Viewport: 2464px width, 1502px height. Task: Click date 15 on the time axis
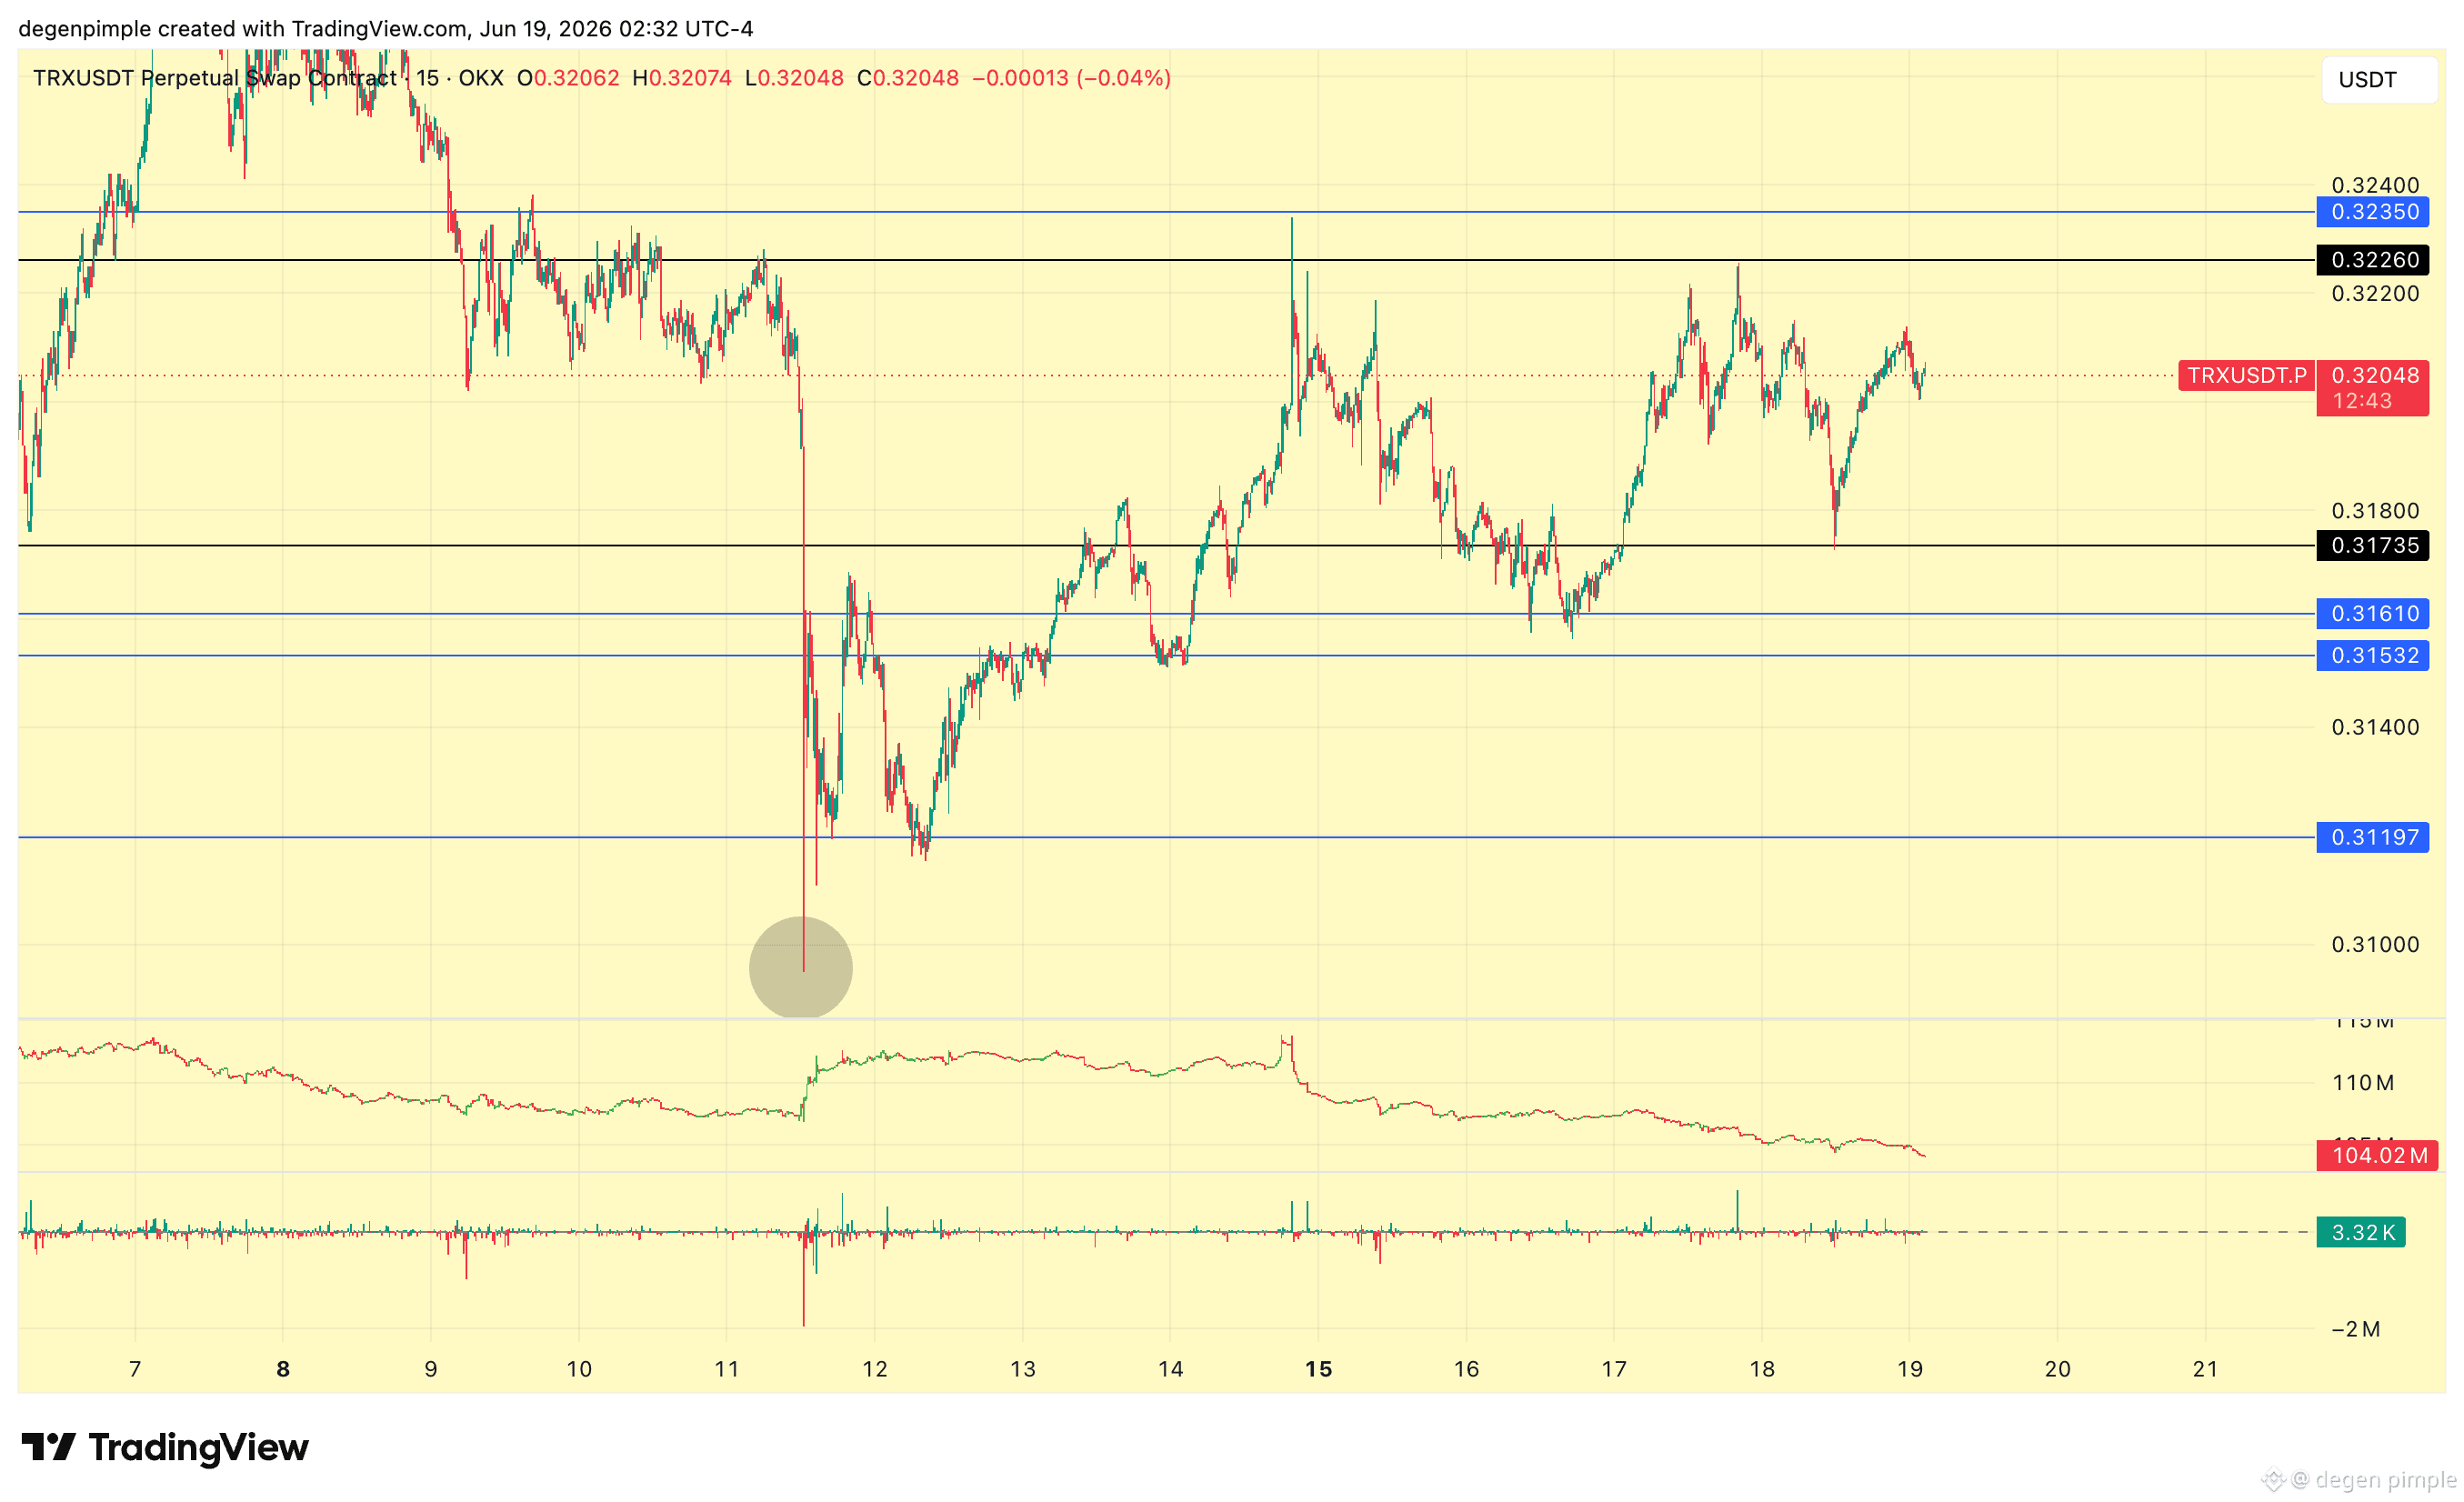point(1319,1370)
